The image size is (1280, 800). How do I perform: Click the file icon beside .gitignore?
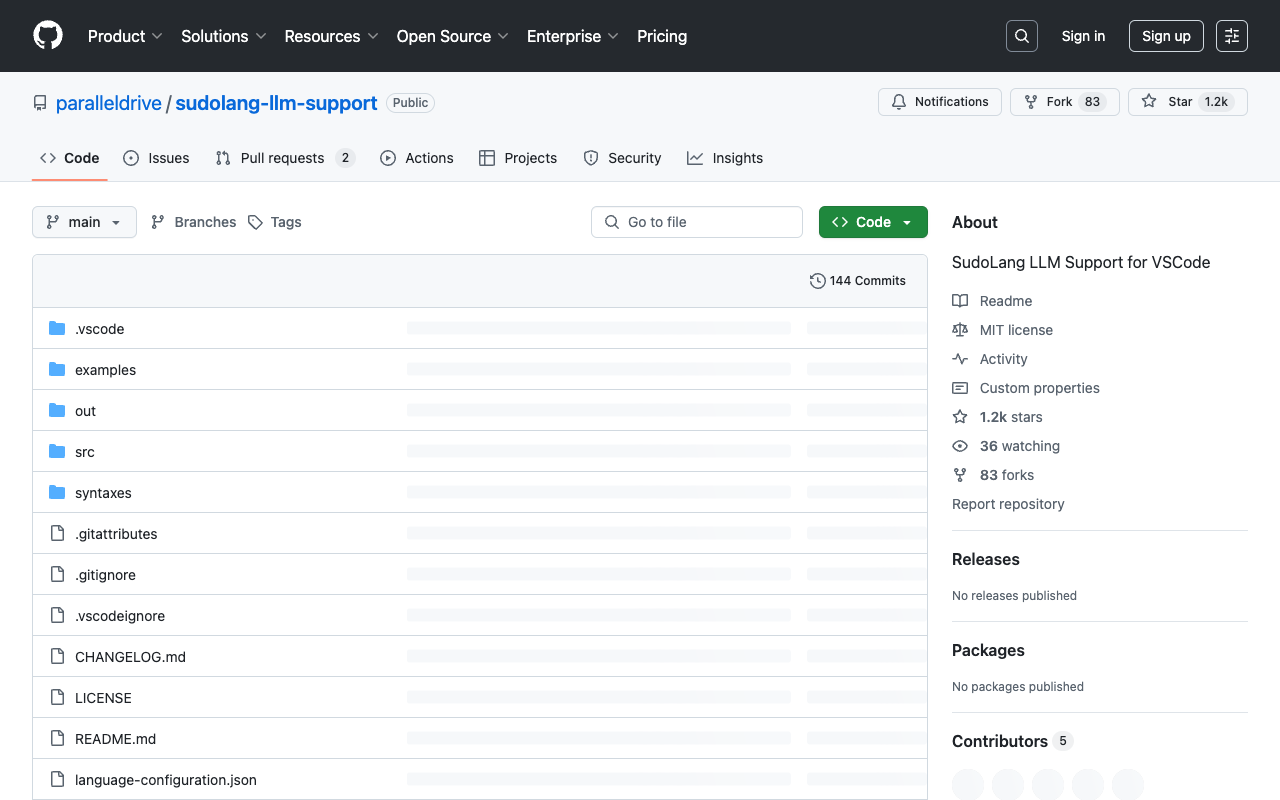pos(57,574)
